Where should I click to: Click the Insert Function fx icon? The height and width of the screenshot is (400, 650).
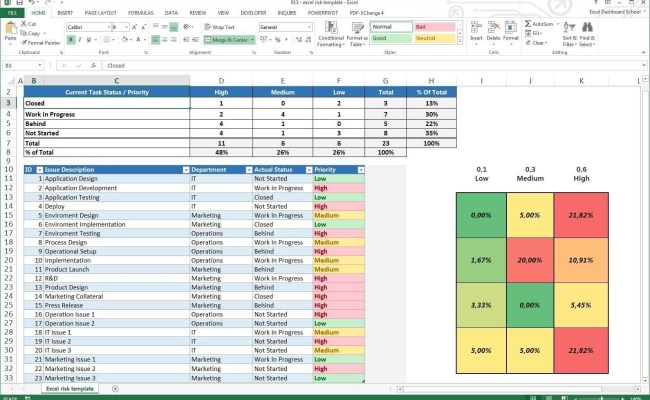click(x=94, y=65)
